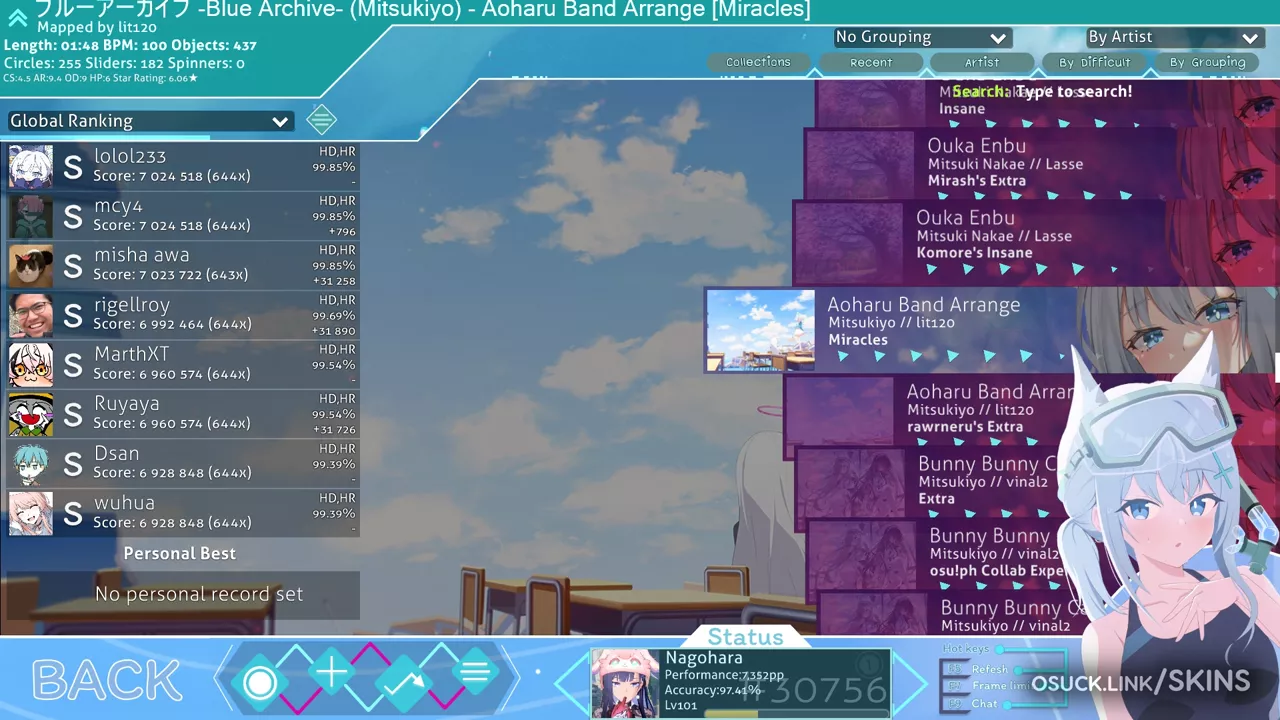1280x720 pixels.
Task: Click Nagohara's profile avatar in the Status panel
Action: (626, 684)
